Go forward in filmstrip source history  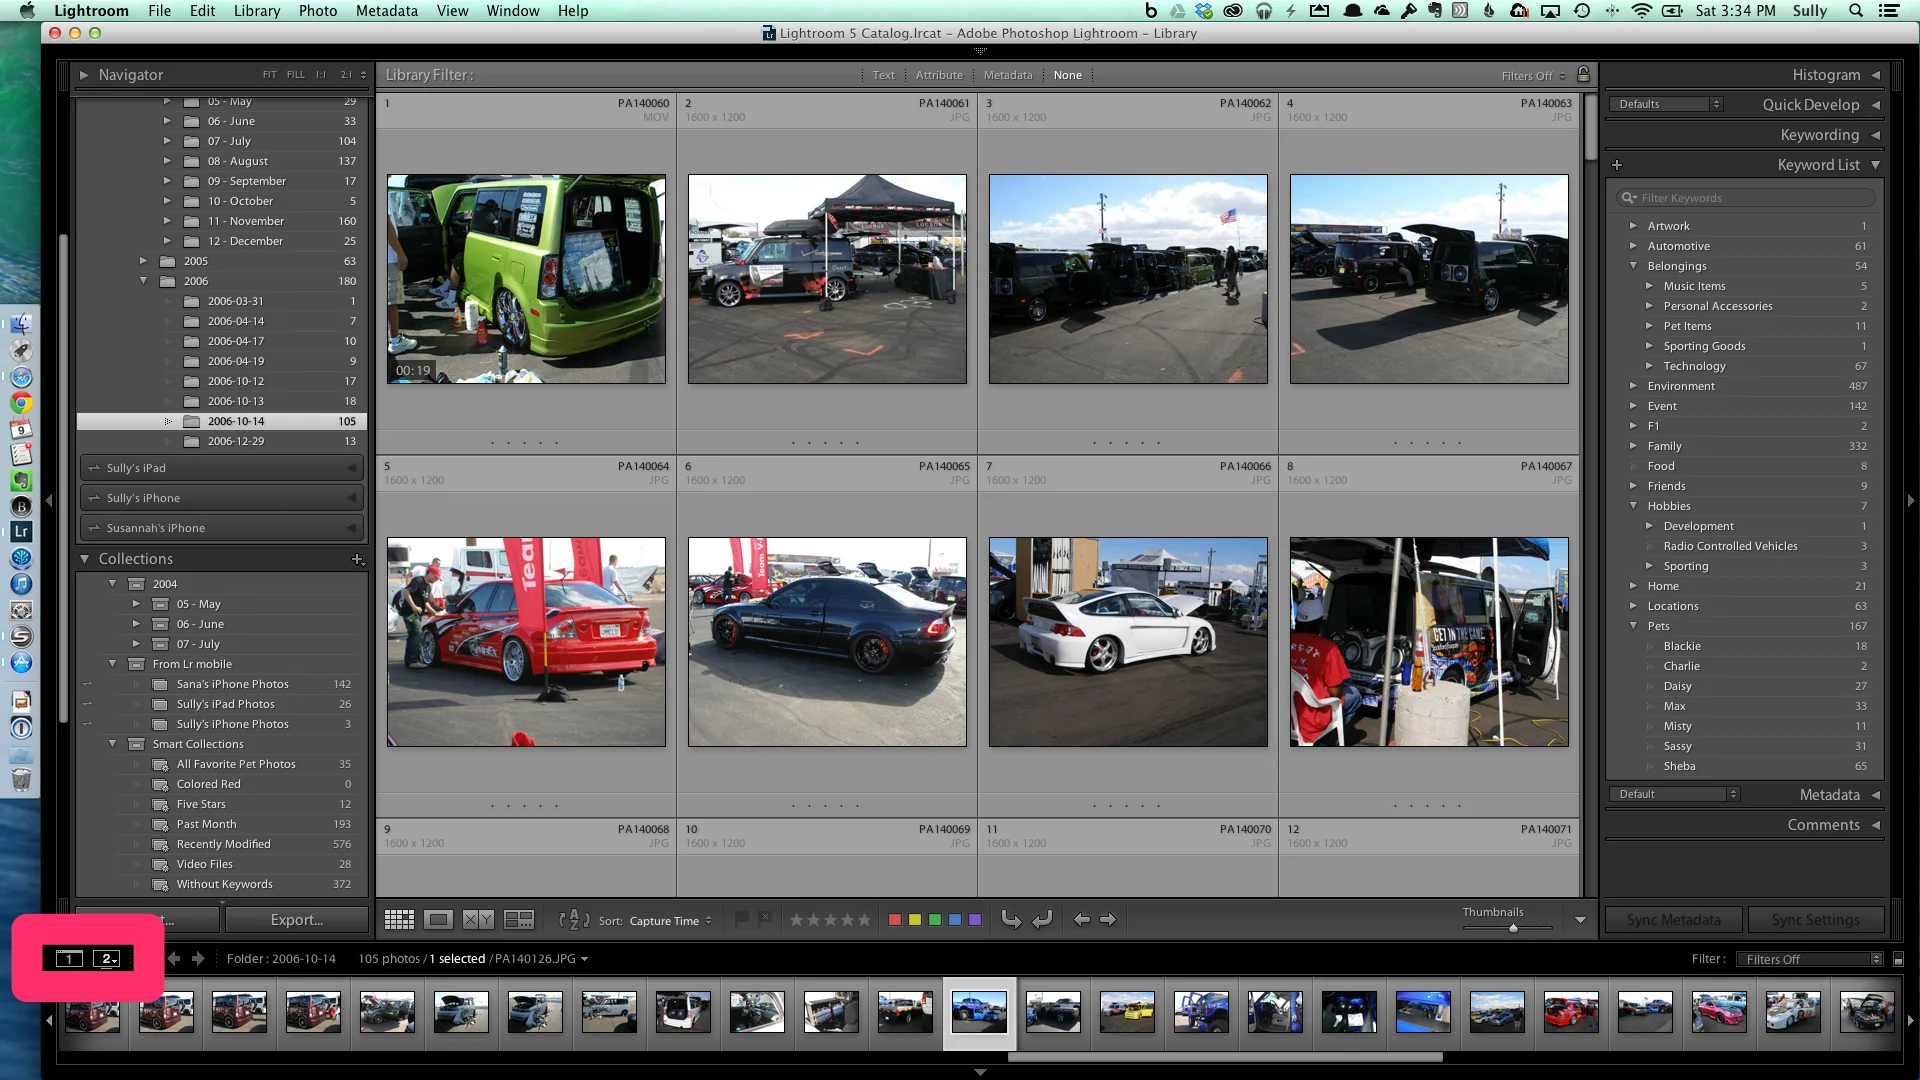click(198, 958)
